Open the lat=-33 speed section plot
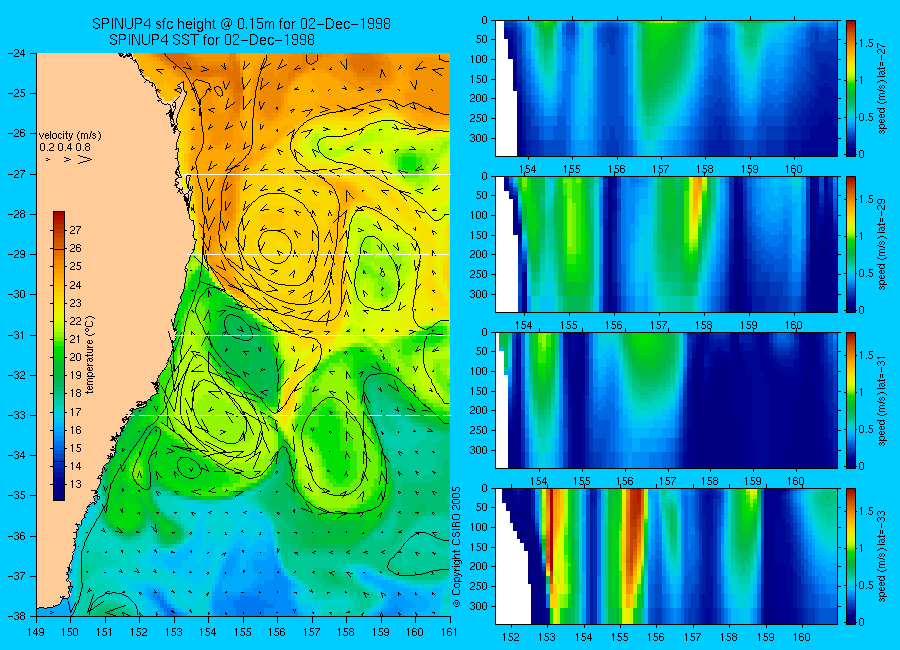Viewport: 900px width, 650px height. click(666, 556)
